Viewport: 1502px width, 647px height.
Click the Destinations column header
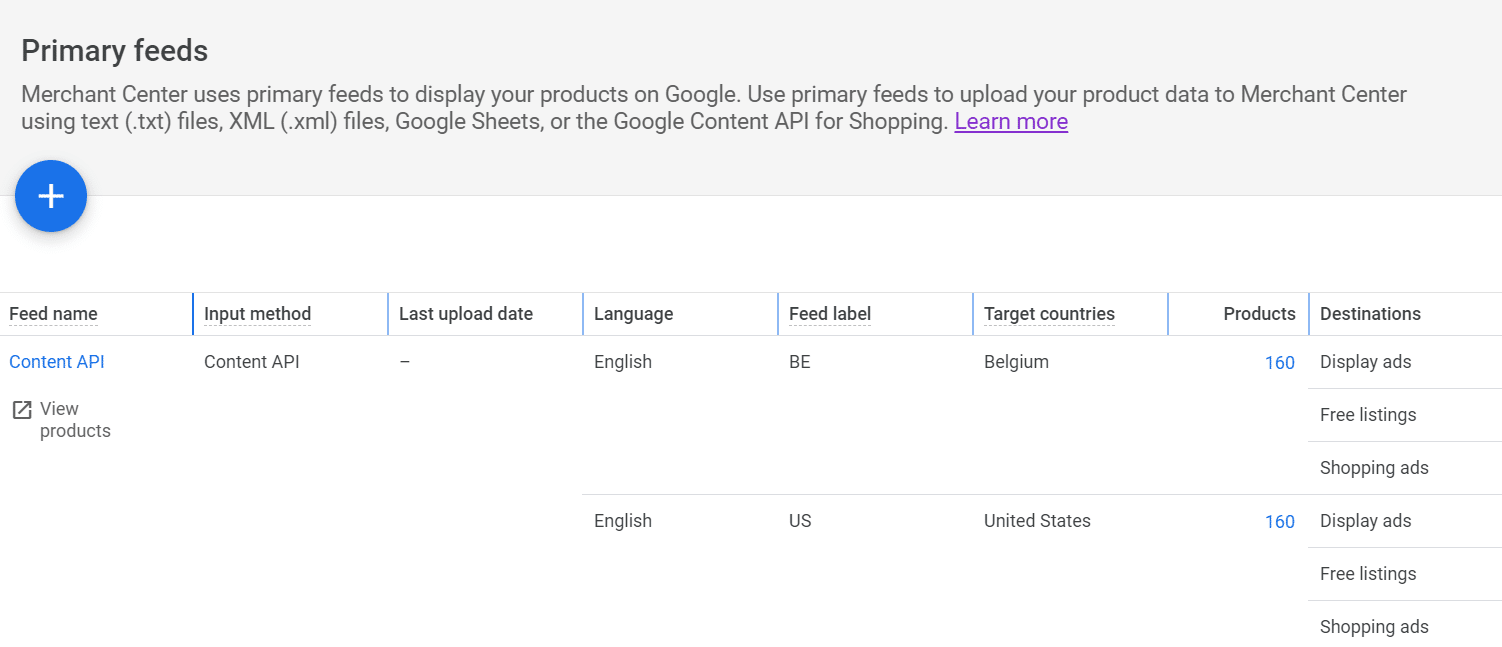(1370, 313)
